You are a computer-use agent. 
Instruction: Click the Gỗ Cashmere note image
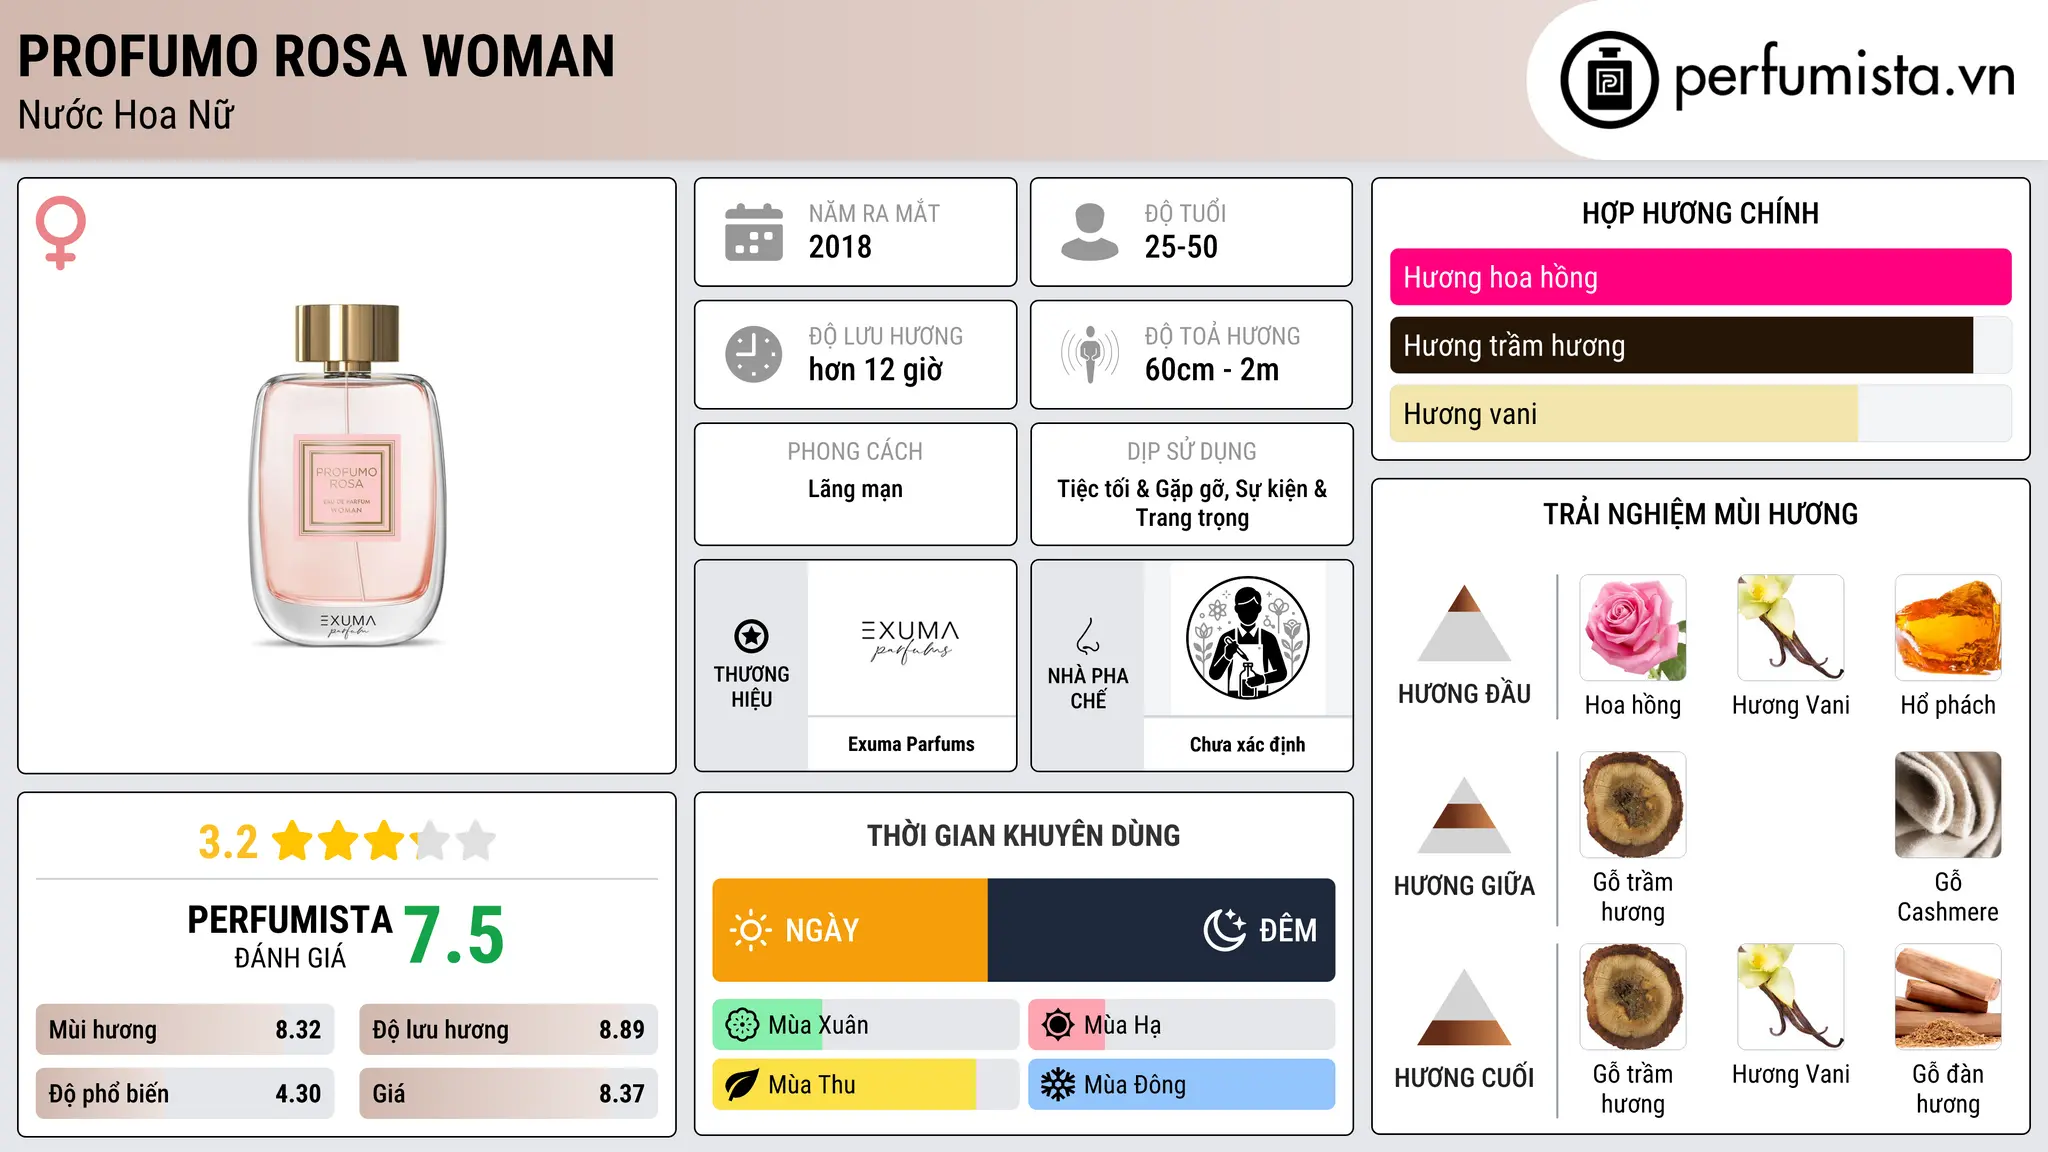pos(1948,805)
